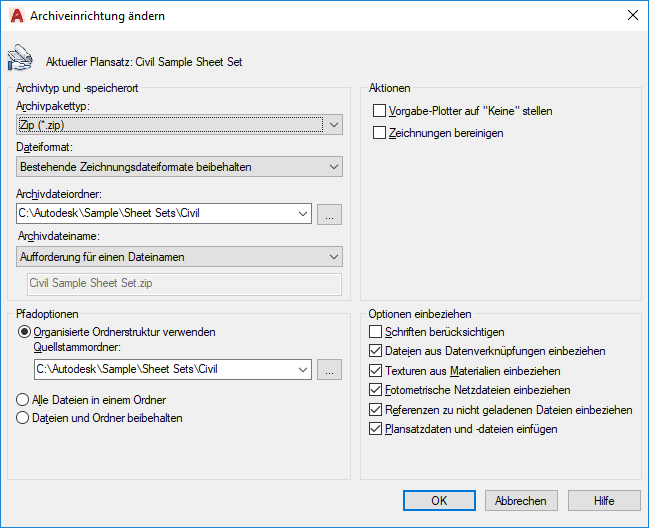Open the Archivdateiname dropdown list
Screen dimensions: 649x528
tap(333, 257)
